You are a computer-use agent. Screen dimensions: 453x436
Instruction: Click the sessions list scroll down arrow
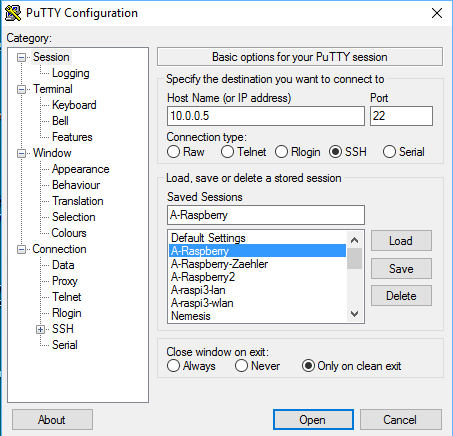point(355,314)
